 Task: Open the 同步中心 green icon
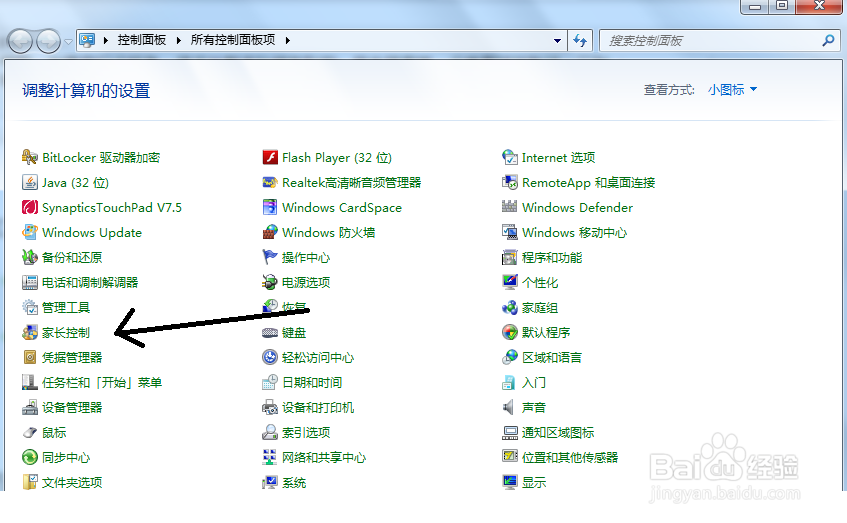pos(29,457)
